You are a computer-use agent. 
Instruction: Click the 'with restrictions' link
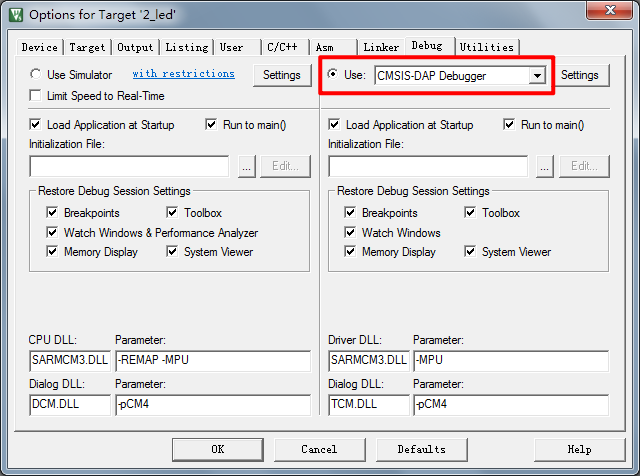183,74
